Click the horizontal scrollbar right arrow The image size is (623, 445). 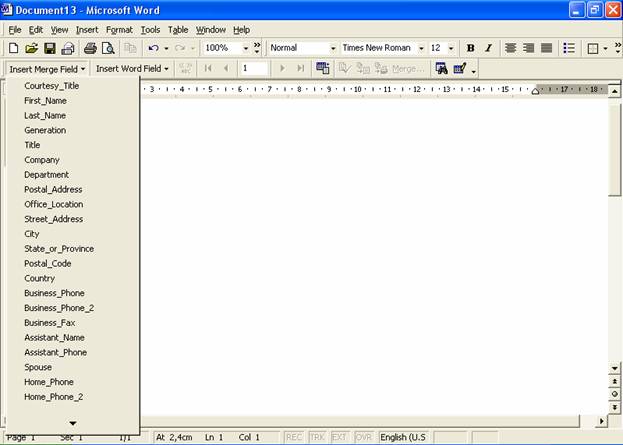pos(602,421)
